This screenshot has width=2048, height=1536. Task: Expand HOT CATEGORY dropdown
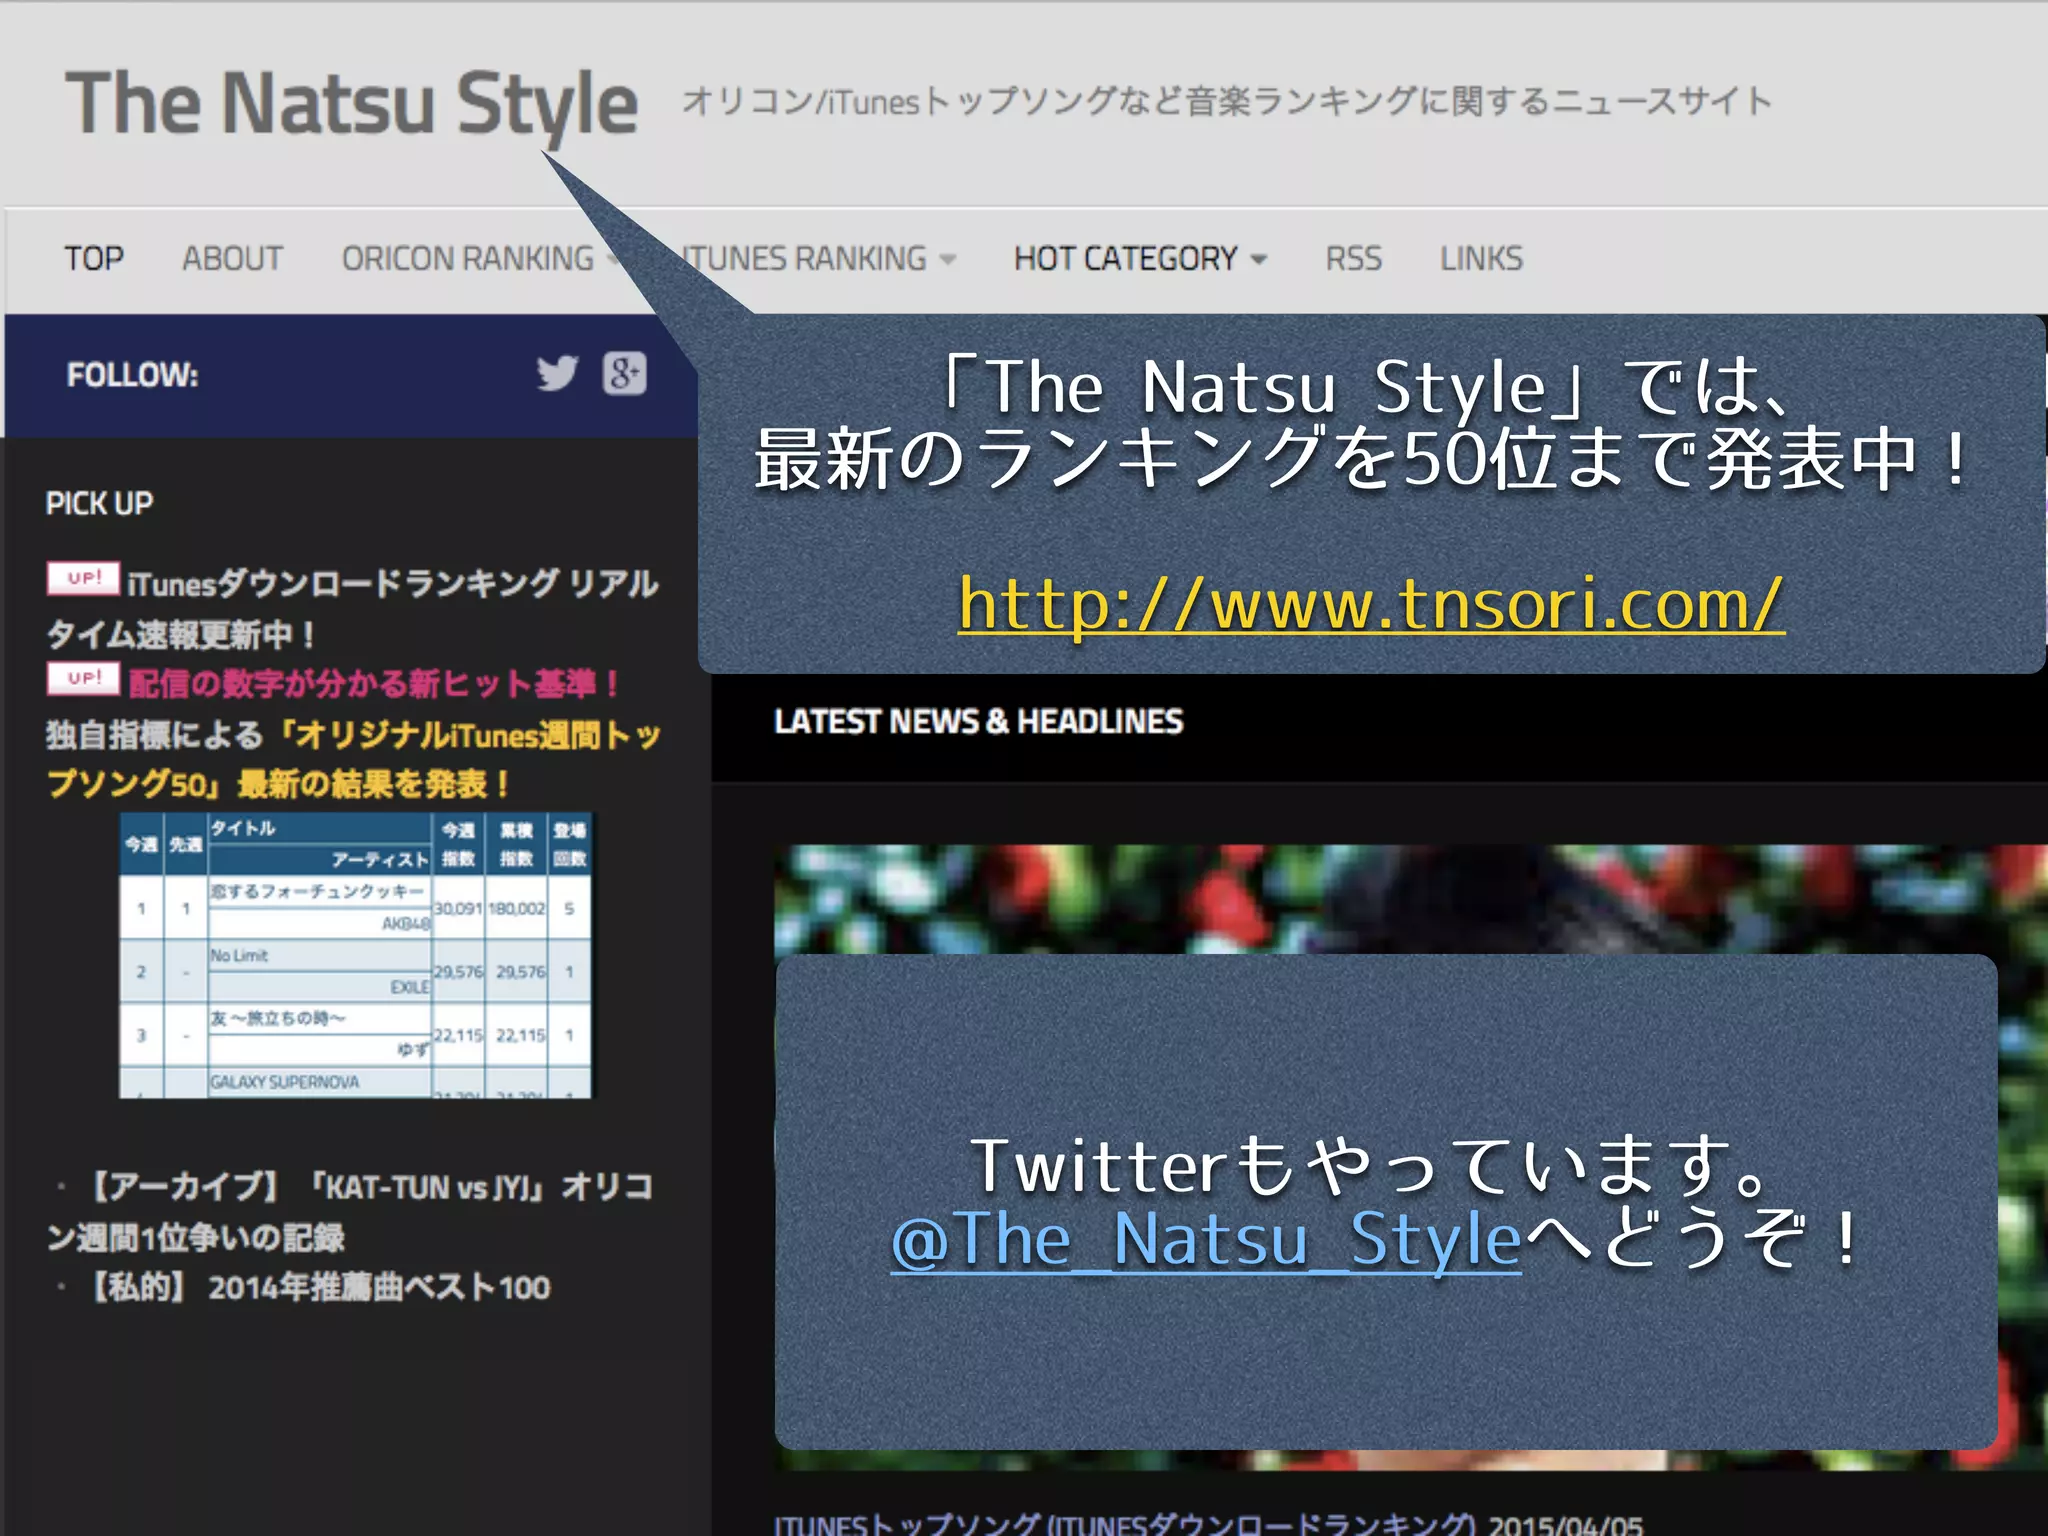coord(1141,259)
